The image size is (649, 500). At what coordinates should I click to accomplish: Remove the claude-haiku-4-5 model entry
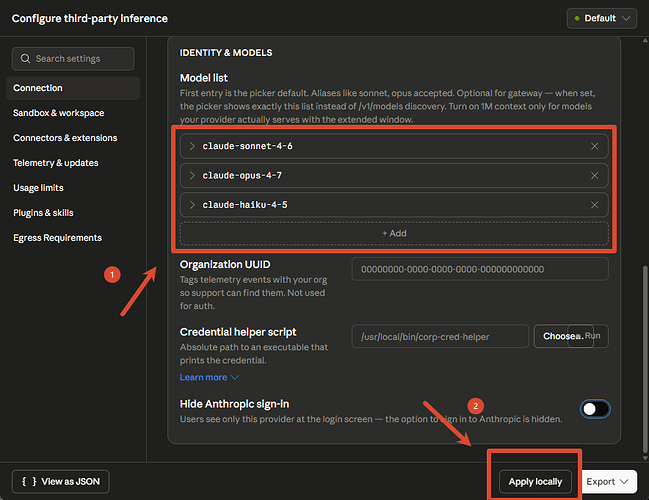click(594, 205)
